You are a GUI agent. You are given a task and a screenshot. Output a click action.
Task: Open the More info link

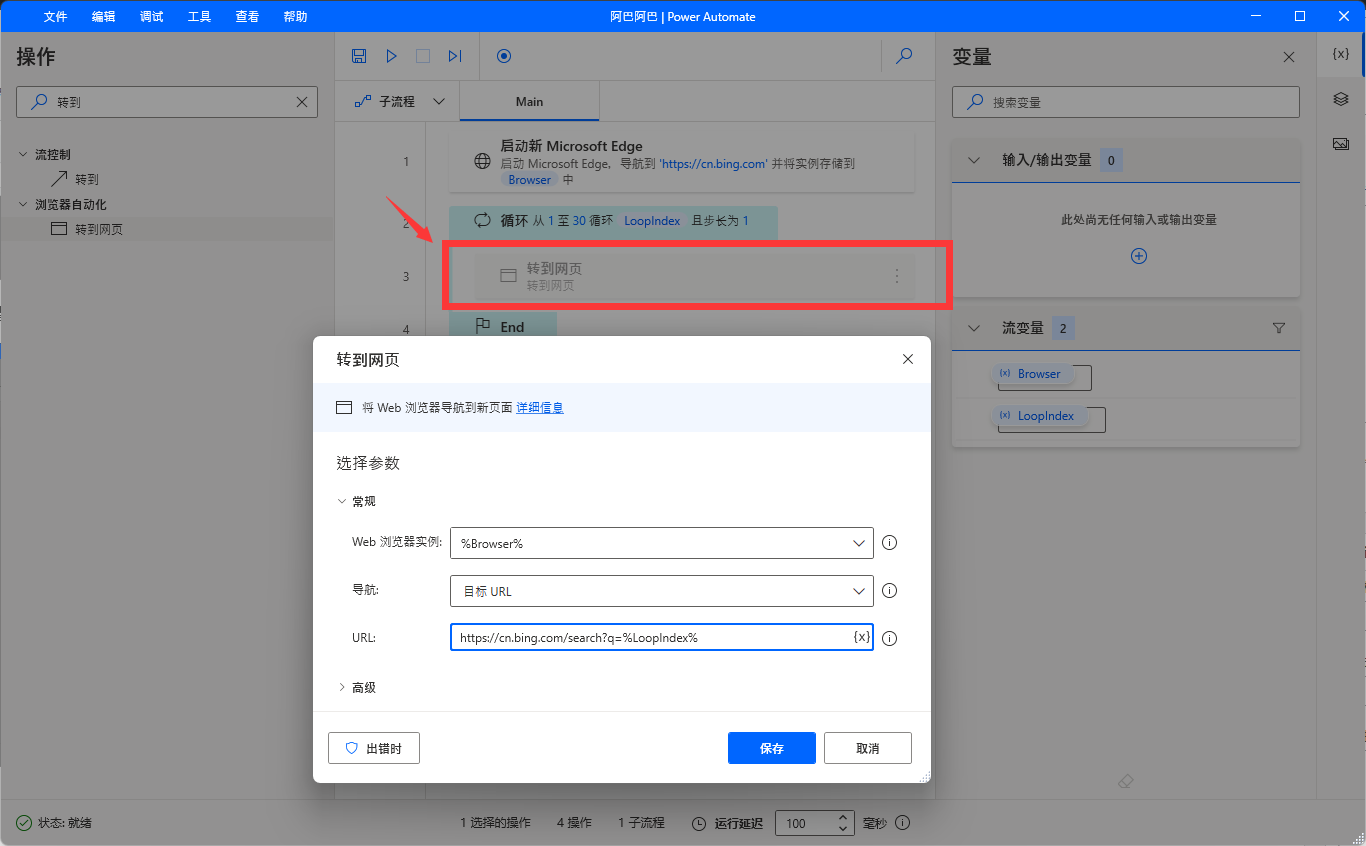click(540, 408)
